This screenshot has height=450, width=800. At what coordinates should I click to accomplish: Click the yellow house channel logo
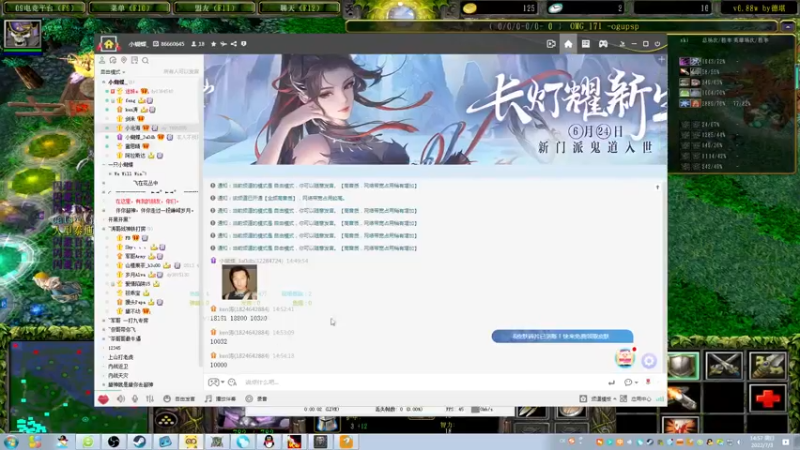tap(109, 44)
